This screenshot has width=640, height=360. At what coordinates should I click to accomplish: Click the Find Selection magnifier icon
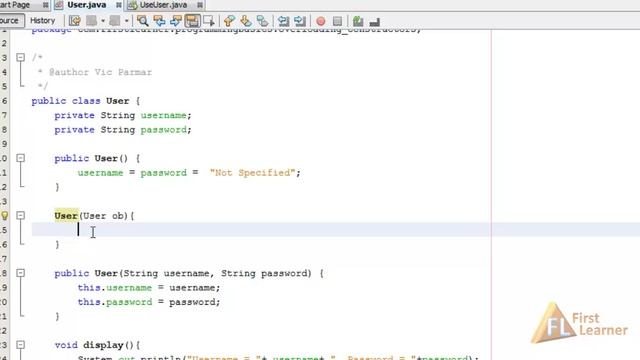(142, 20)
